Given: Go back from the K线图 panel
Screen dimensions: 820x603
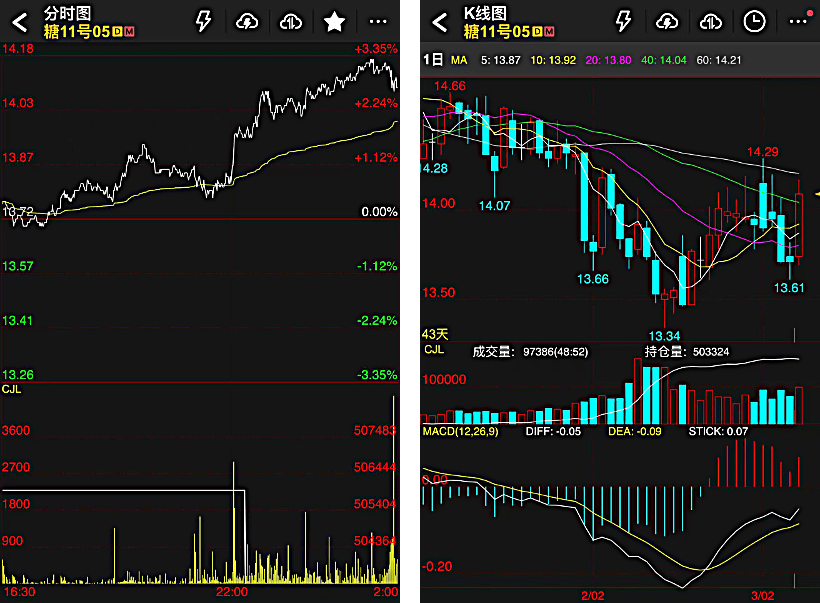Looking at the screenshot, I should [439, 21].
